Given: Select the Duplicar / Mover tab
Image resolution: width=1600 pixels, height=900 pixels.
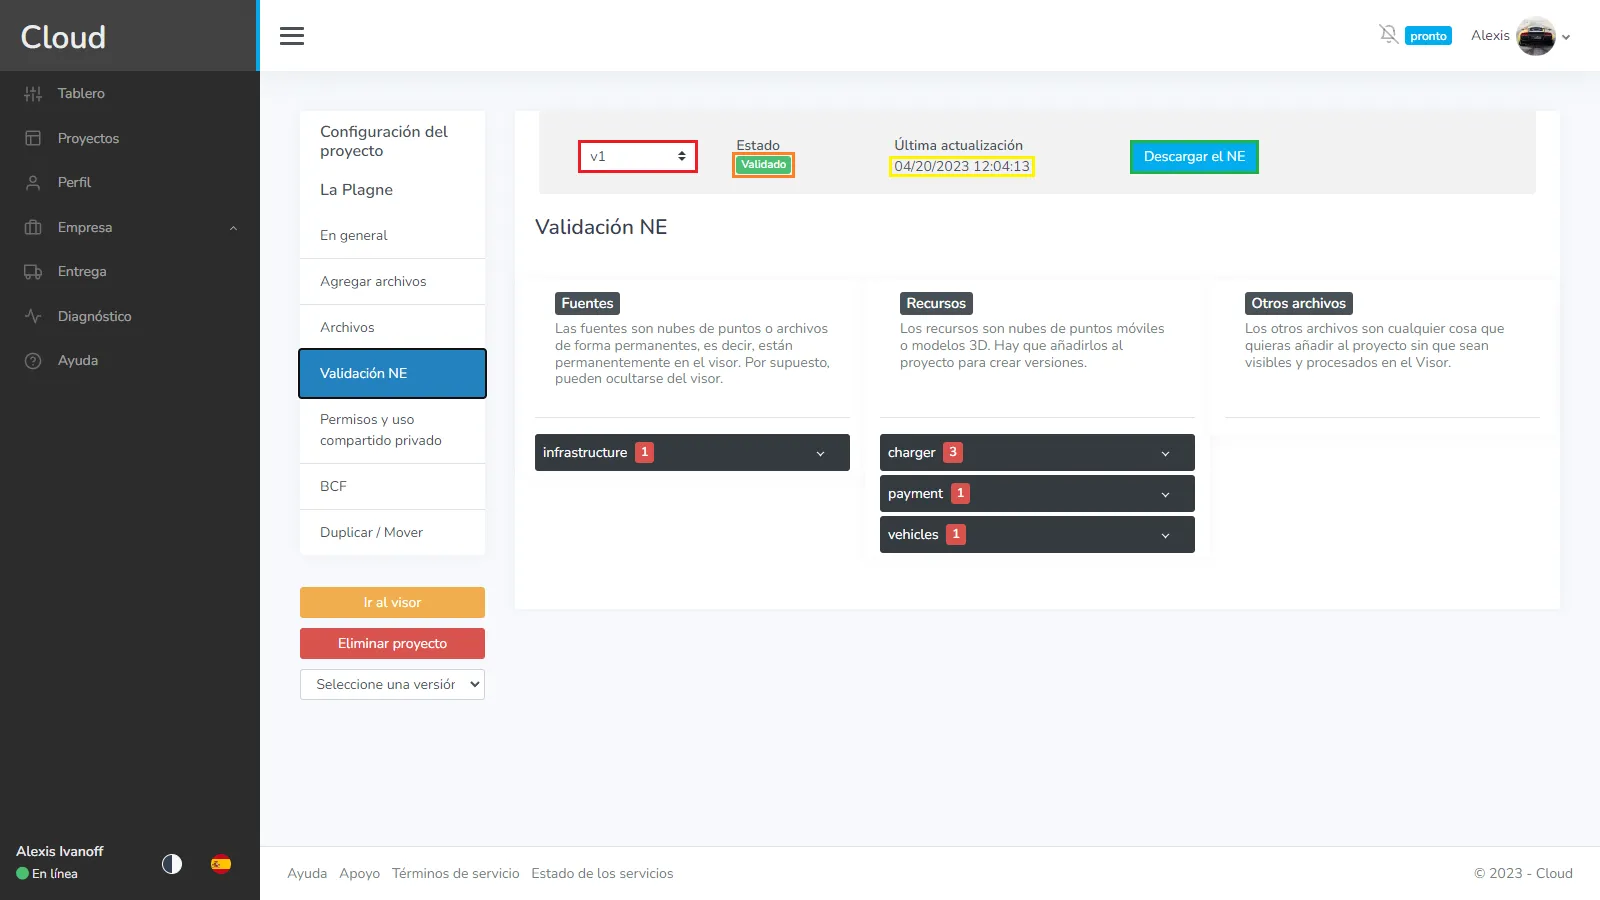Looking at the screenshot, I should pos(392,532).
